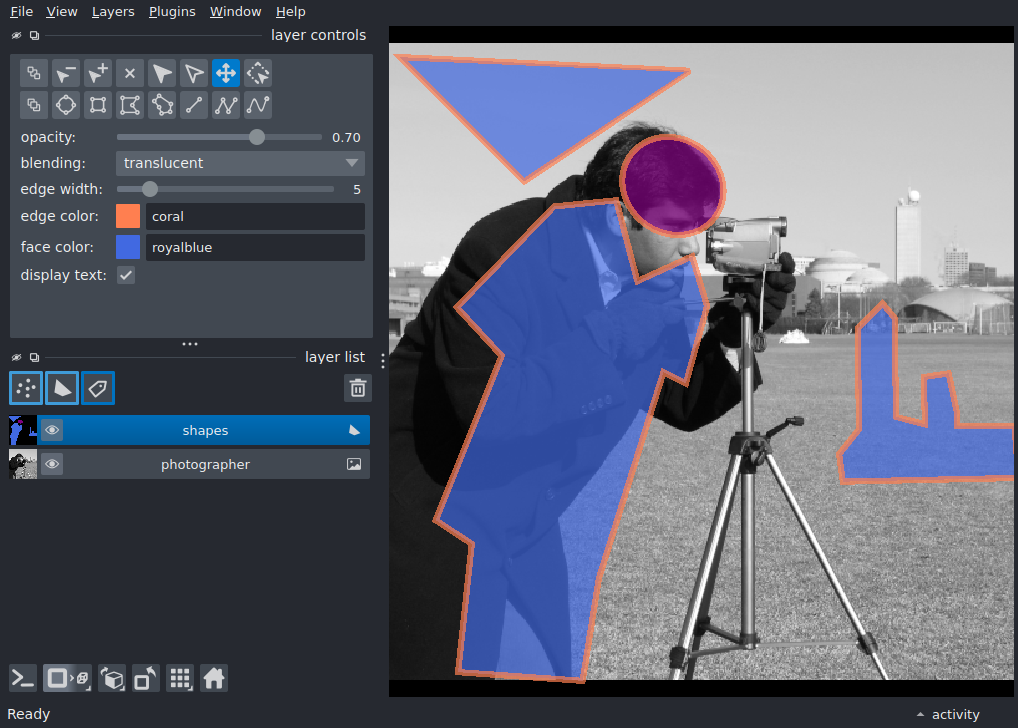Open the Layers menu
This screenshot has height=728, width=1018.
tap(113, 12)
